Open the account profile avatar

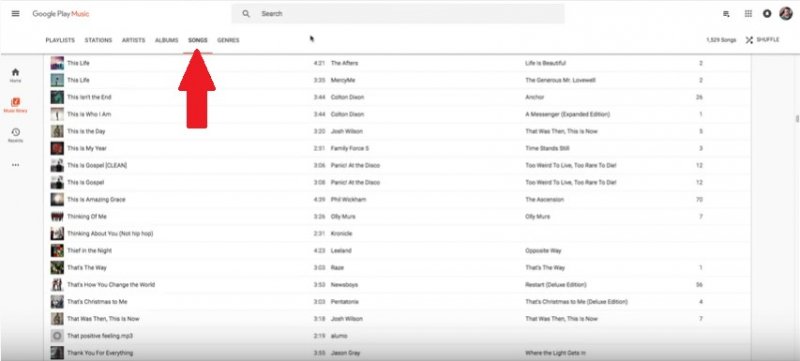click(786, 14)
